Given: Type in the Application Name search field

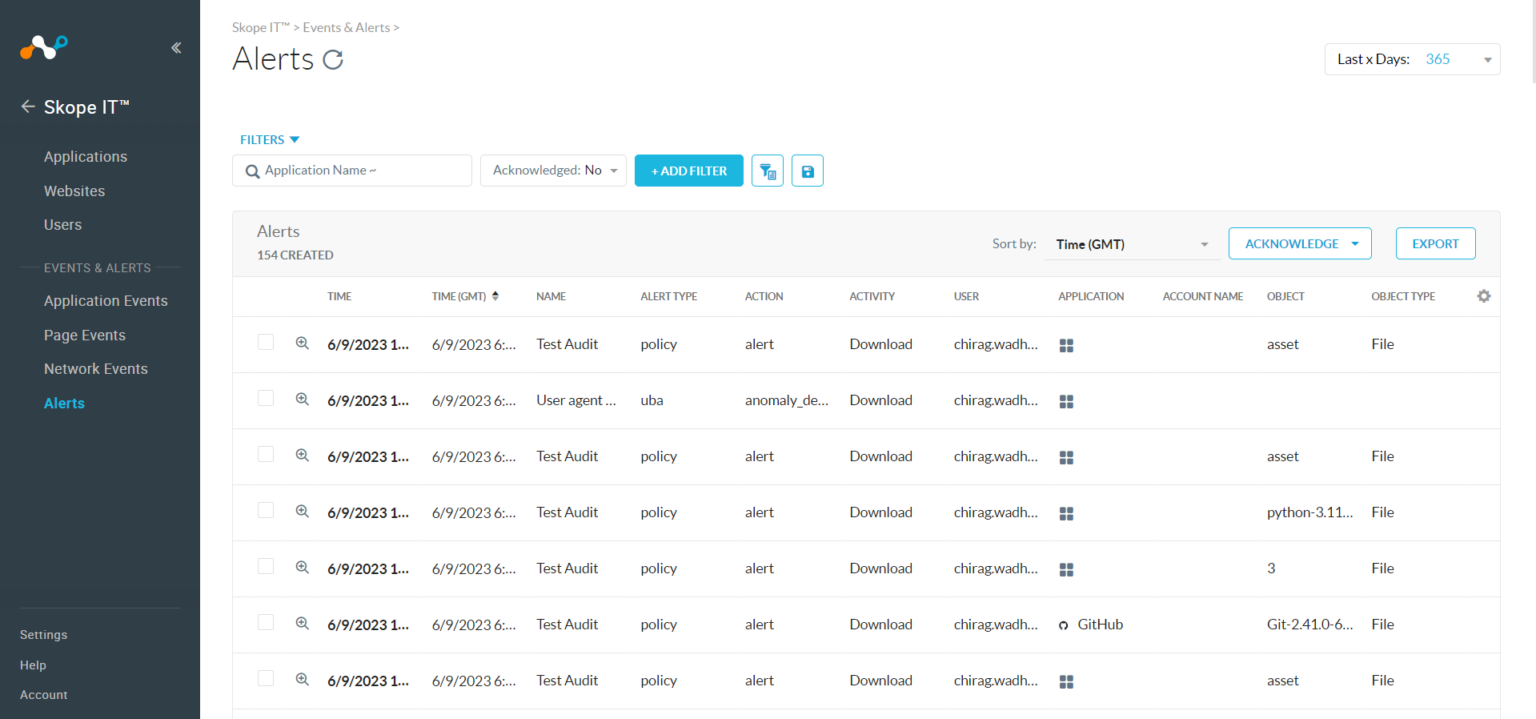Looking at the screenshot, I should tap(351, 170).
